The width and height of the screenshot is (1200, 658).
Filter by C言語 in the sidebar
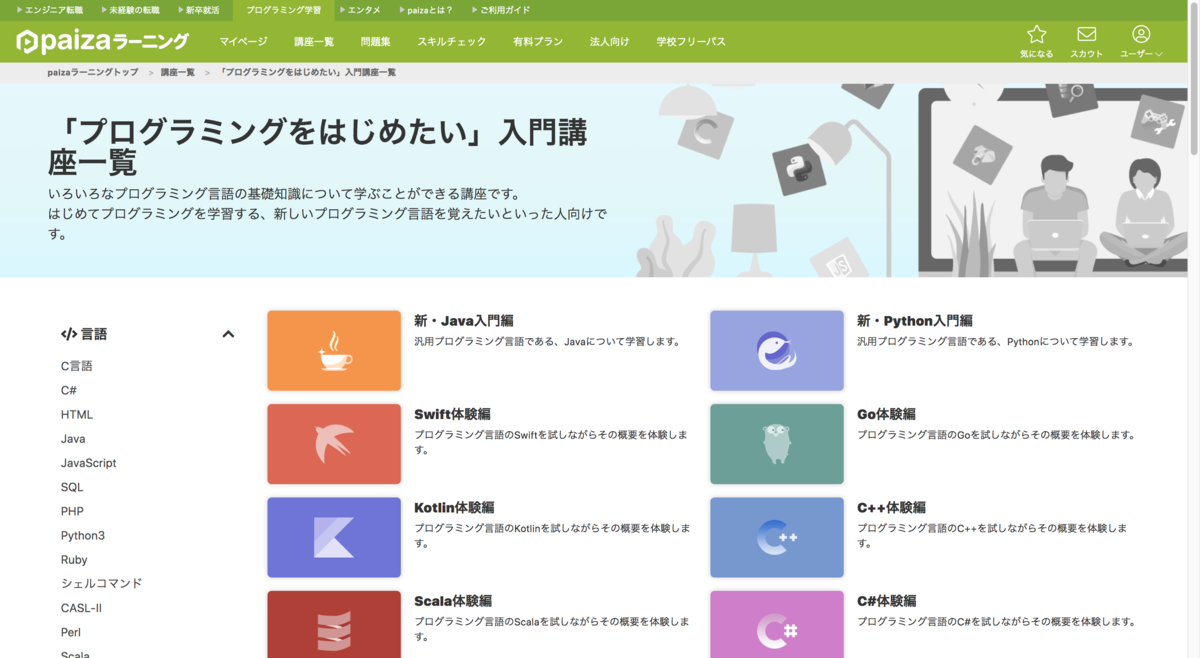click(x=76, y=366)
